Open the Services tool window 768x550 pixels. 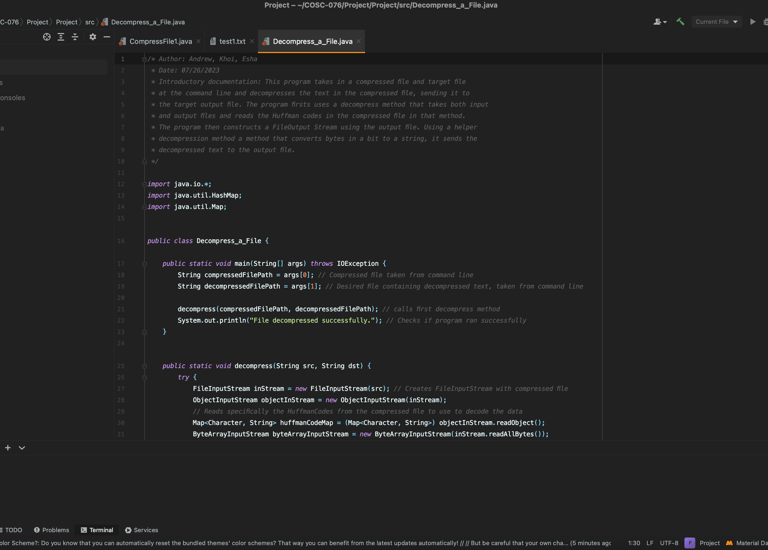(142, 530)
